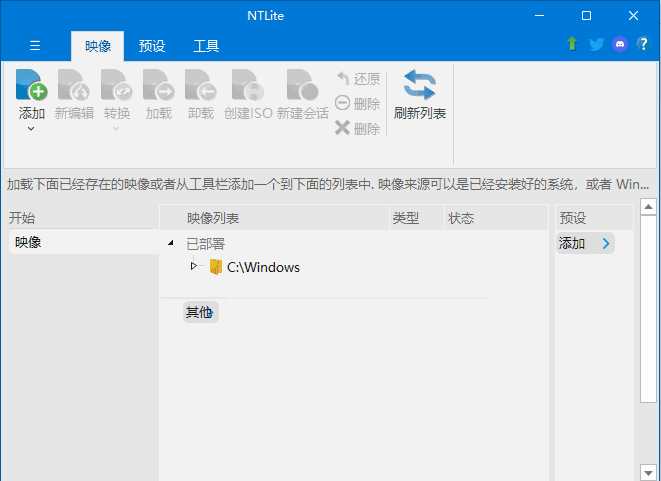Click the 开始 sidebar heading
The width and height of the screenshot is (661, 481).
pyautogui.click(x=22, y=218)
